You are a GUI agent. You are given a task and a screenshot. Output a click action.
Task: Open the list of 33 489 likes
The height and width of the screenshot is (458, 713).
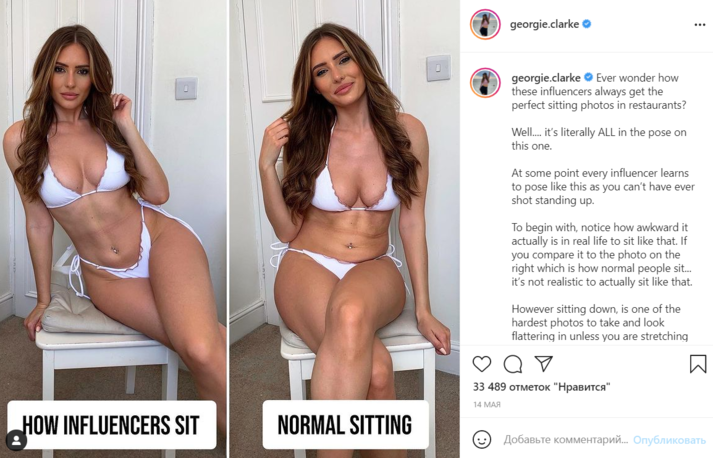click(x=541, y=387)
